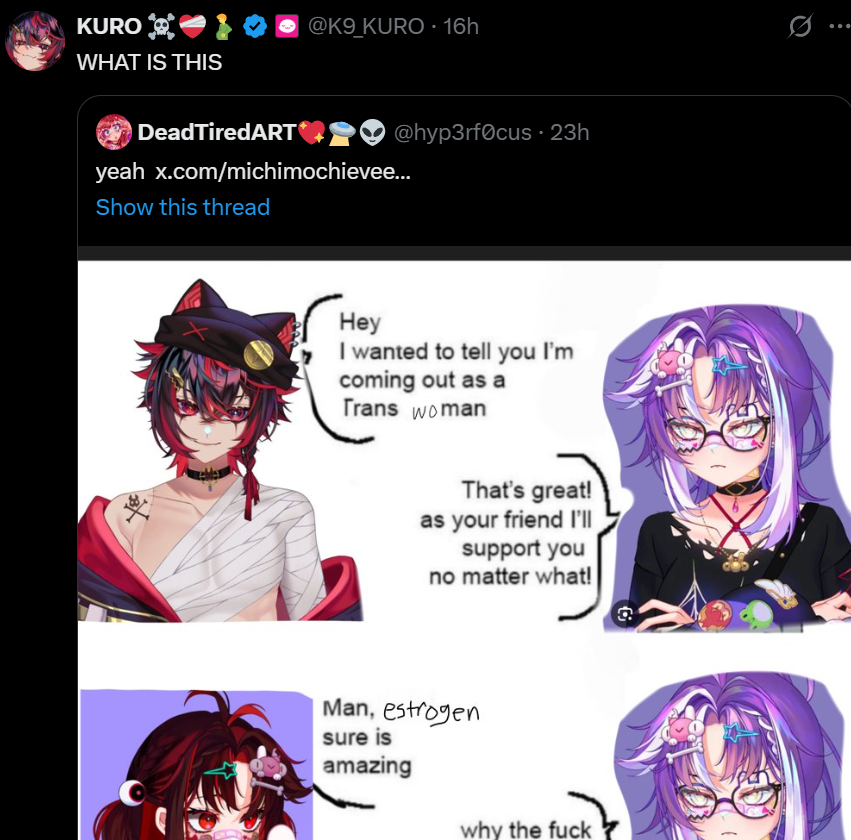
Task: Open the x.com/michimochievee link
Action: coord(283,171)
